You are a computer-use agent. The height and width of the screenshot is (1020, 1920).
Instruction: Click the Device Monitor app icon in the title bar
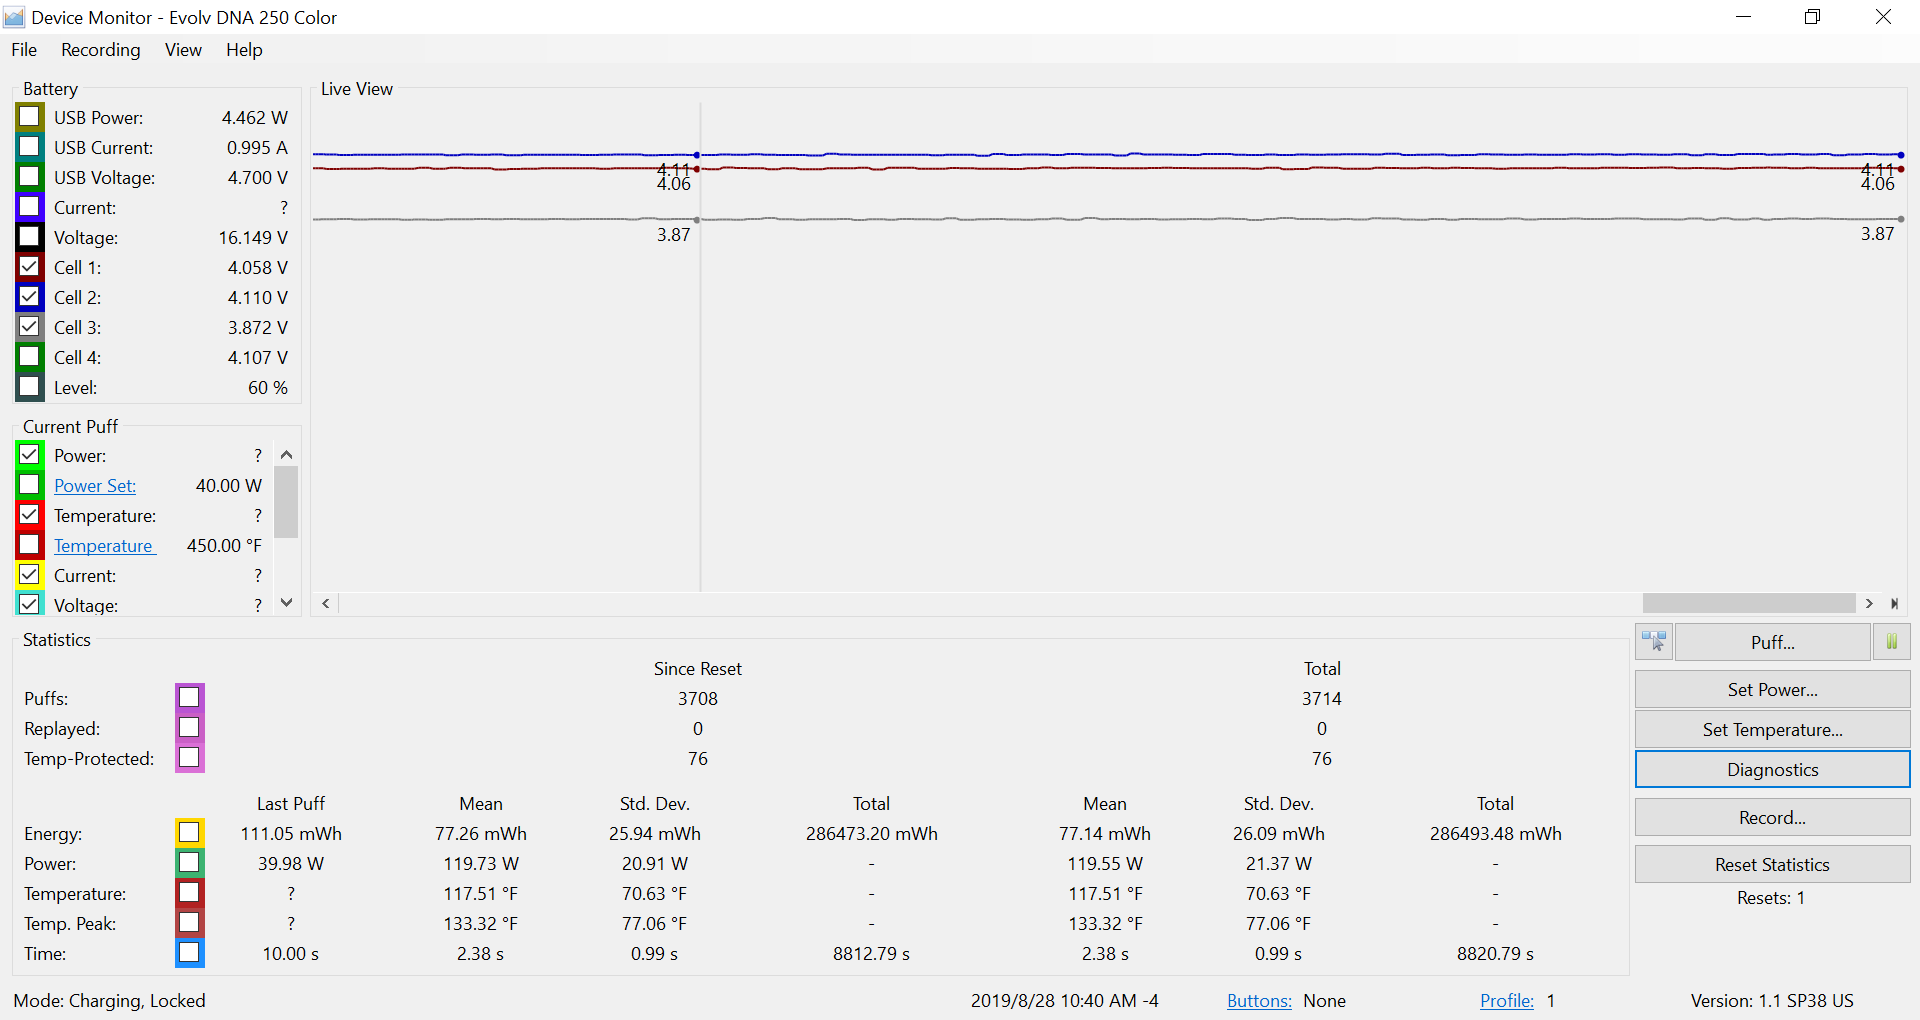click(x=15, y=17)
